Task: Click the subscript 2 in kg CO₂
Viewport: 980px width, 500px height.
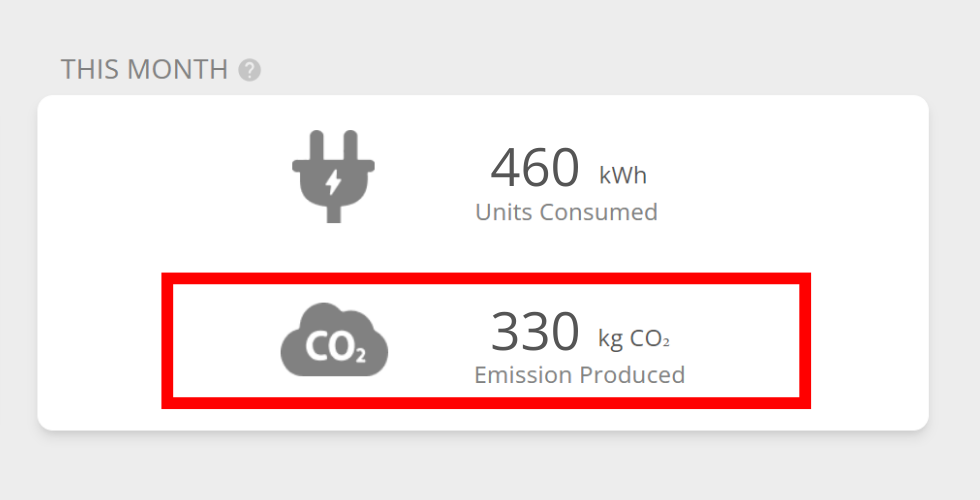Action: click(665, 344)
